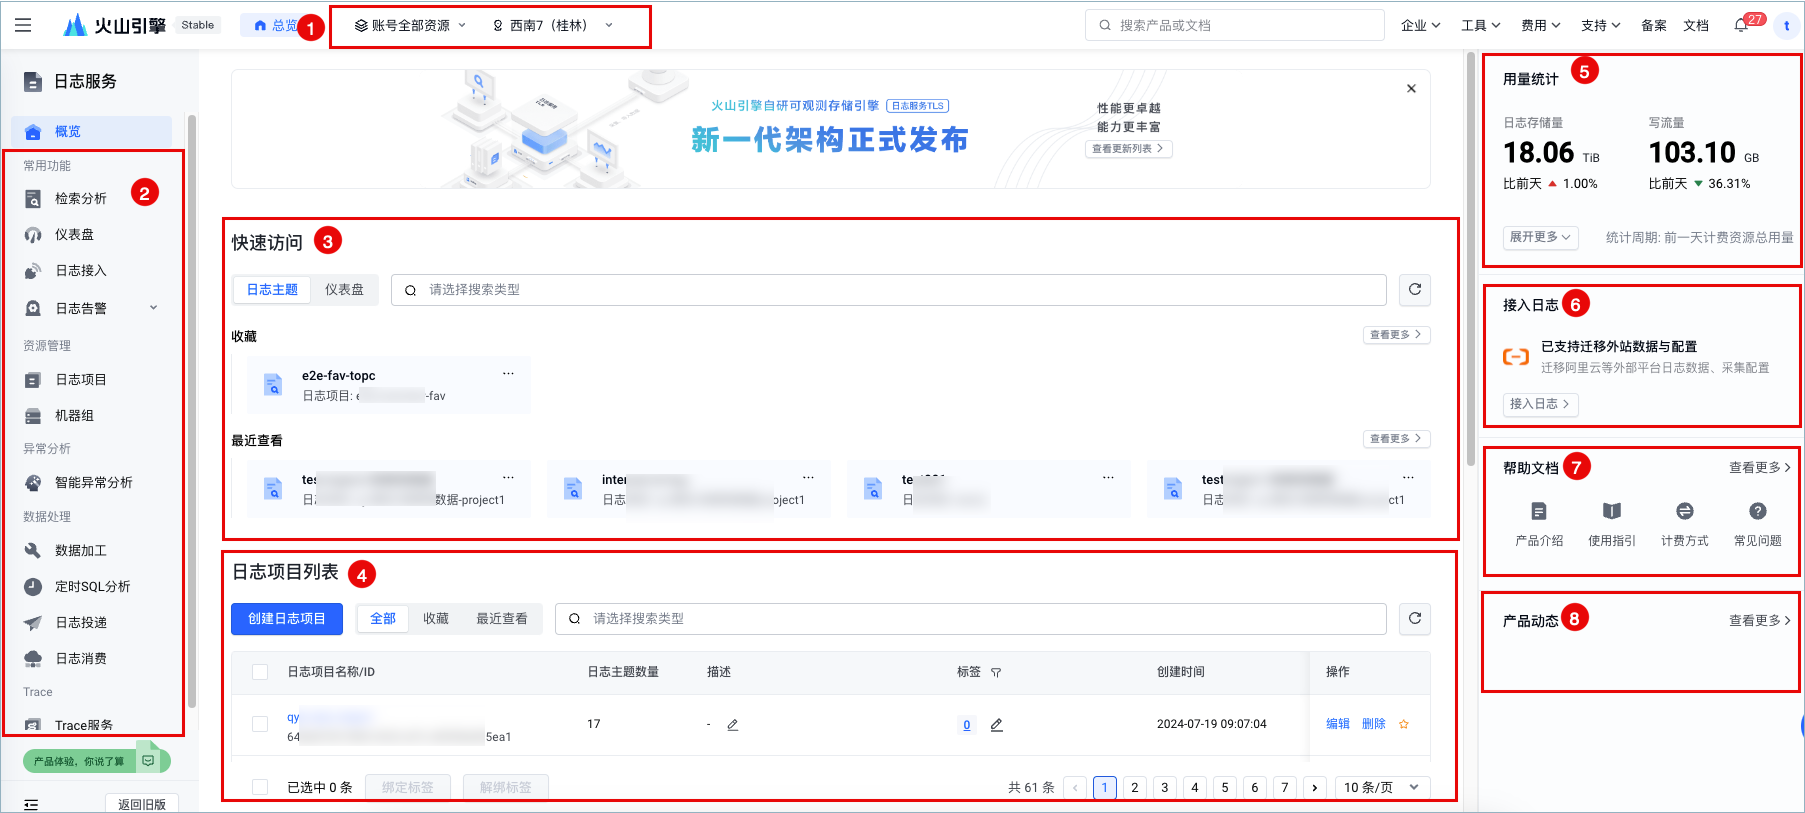This screenshot has width=1805, height=813.
Task: Select the 最近查看 project filter tab
Action: coord(502,619)
